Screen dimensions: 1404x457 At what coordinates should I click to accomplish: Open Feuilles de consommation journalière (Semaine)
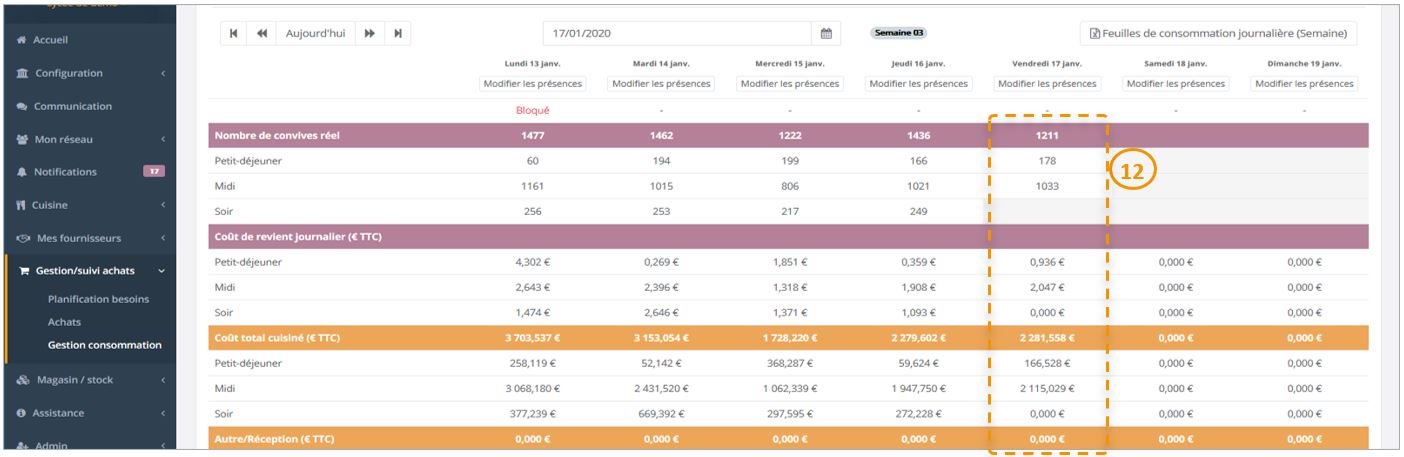[x=1218, y=33]
